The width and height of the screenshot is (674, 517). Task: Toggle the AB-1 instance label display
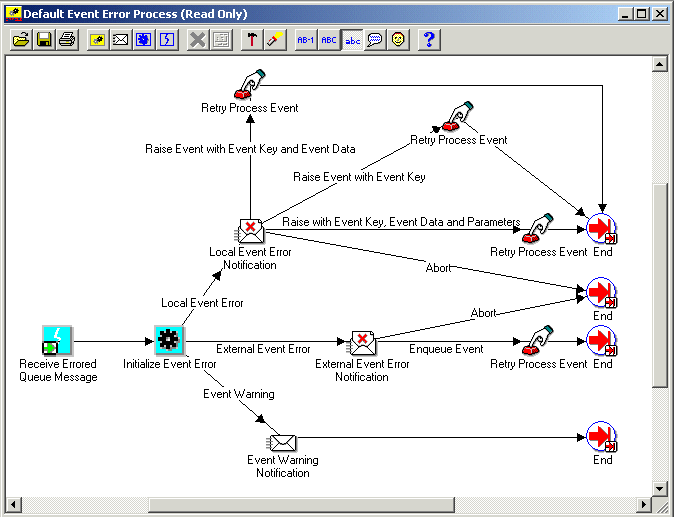coord(306,40)
